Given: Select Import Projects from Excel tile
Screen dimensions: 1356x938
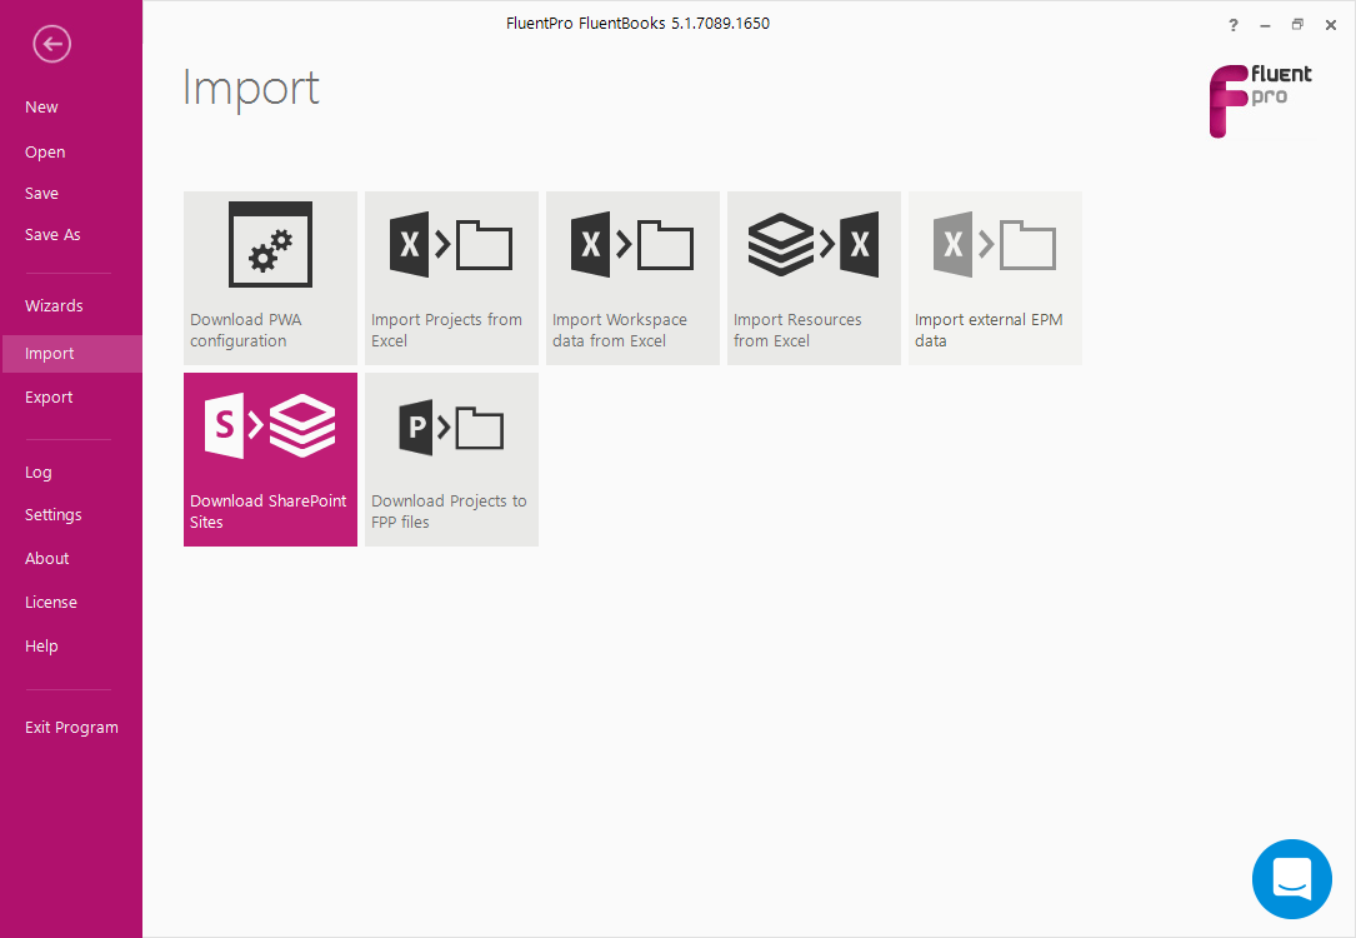Looking at the screenshot, I should pos(451,278).
